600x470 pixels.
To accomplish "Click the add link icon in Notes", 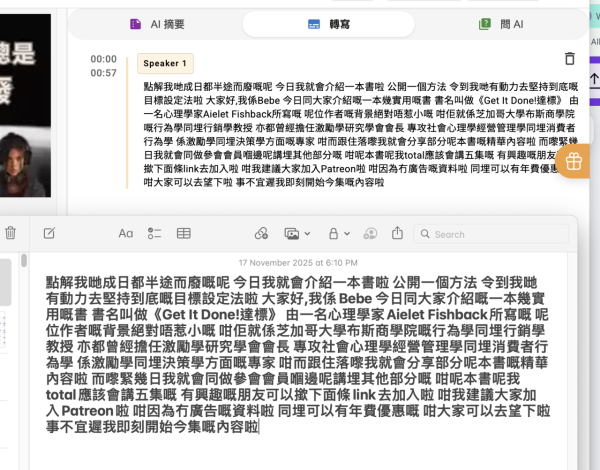I will click(x=261, y=233).
